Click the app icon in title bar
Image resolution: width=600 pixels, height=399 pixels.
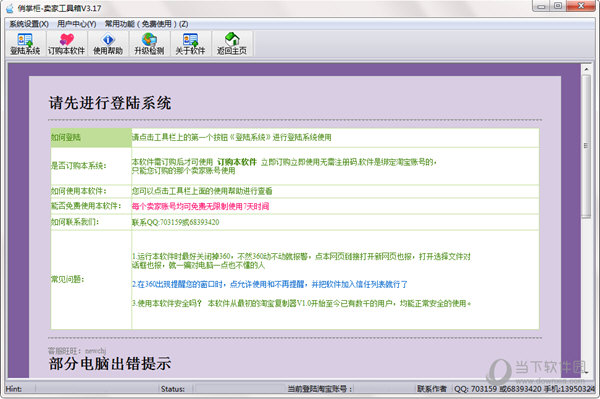(10, 8)
